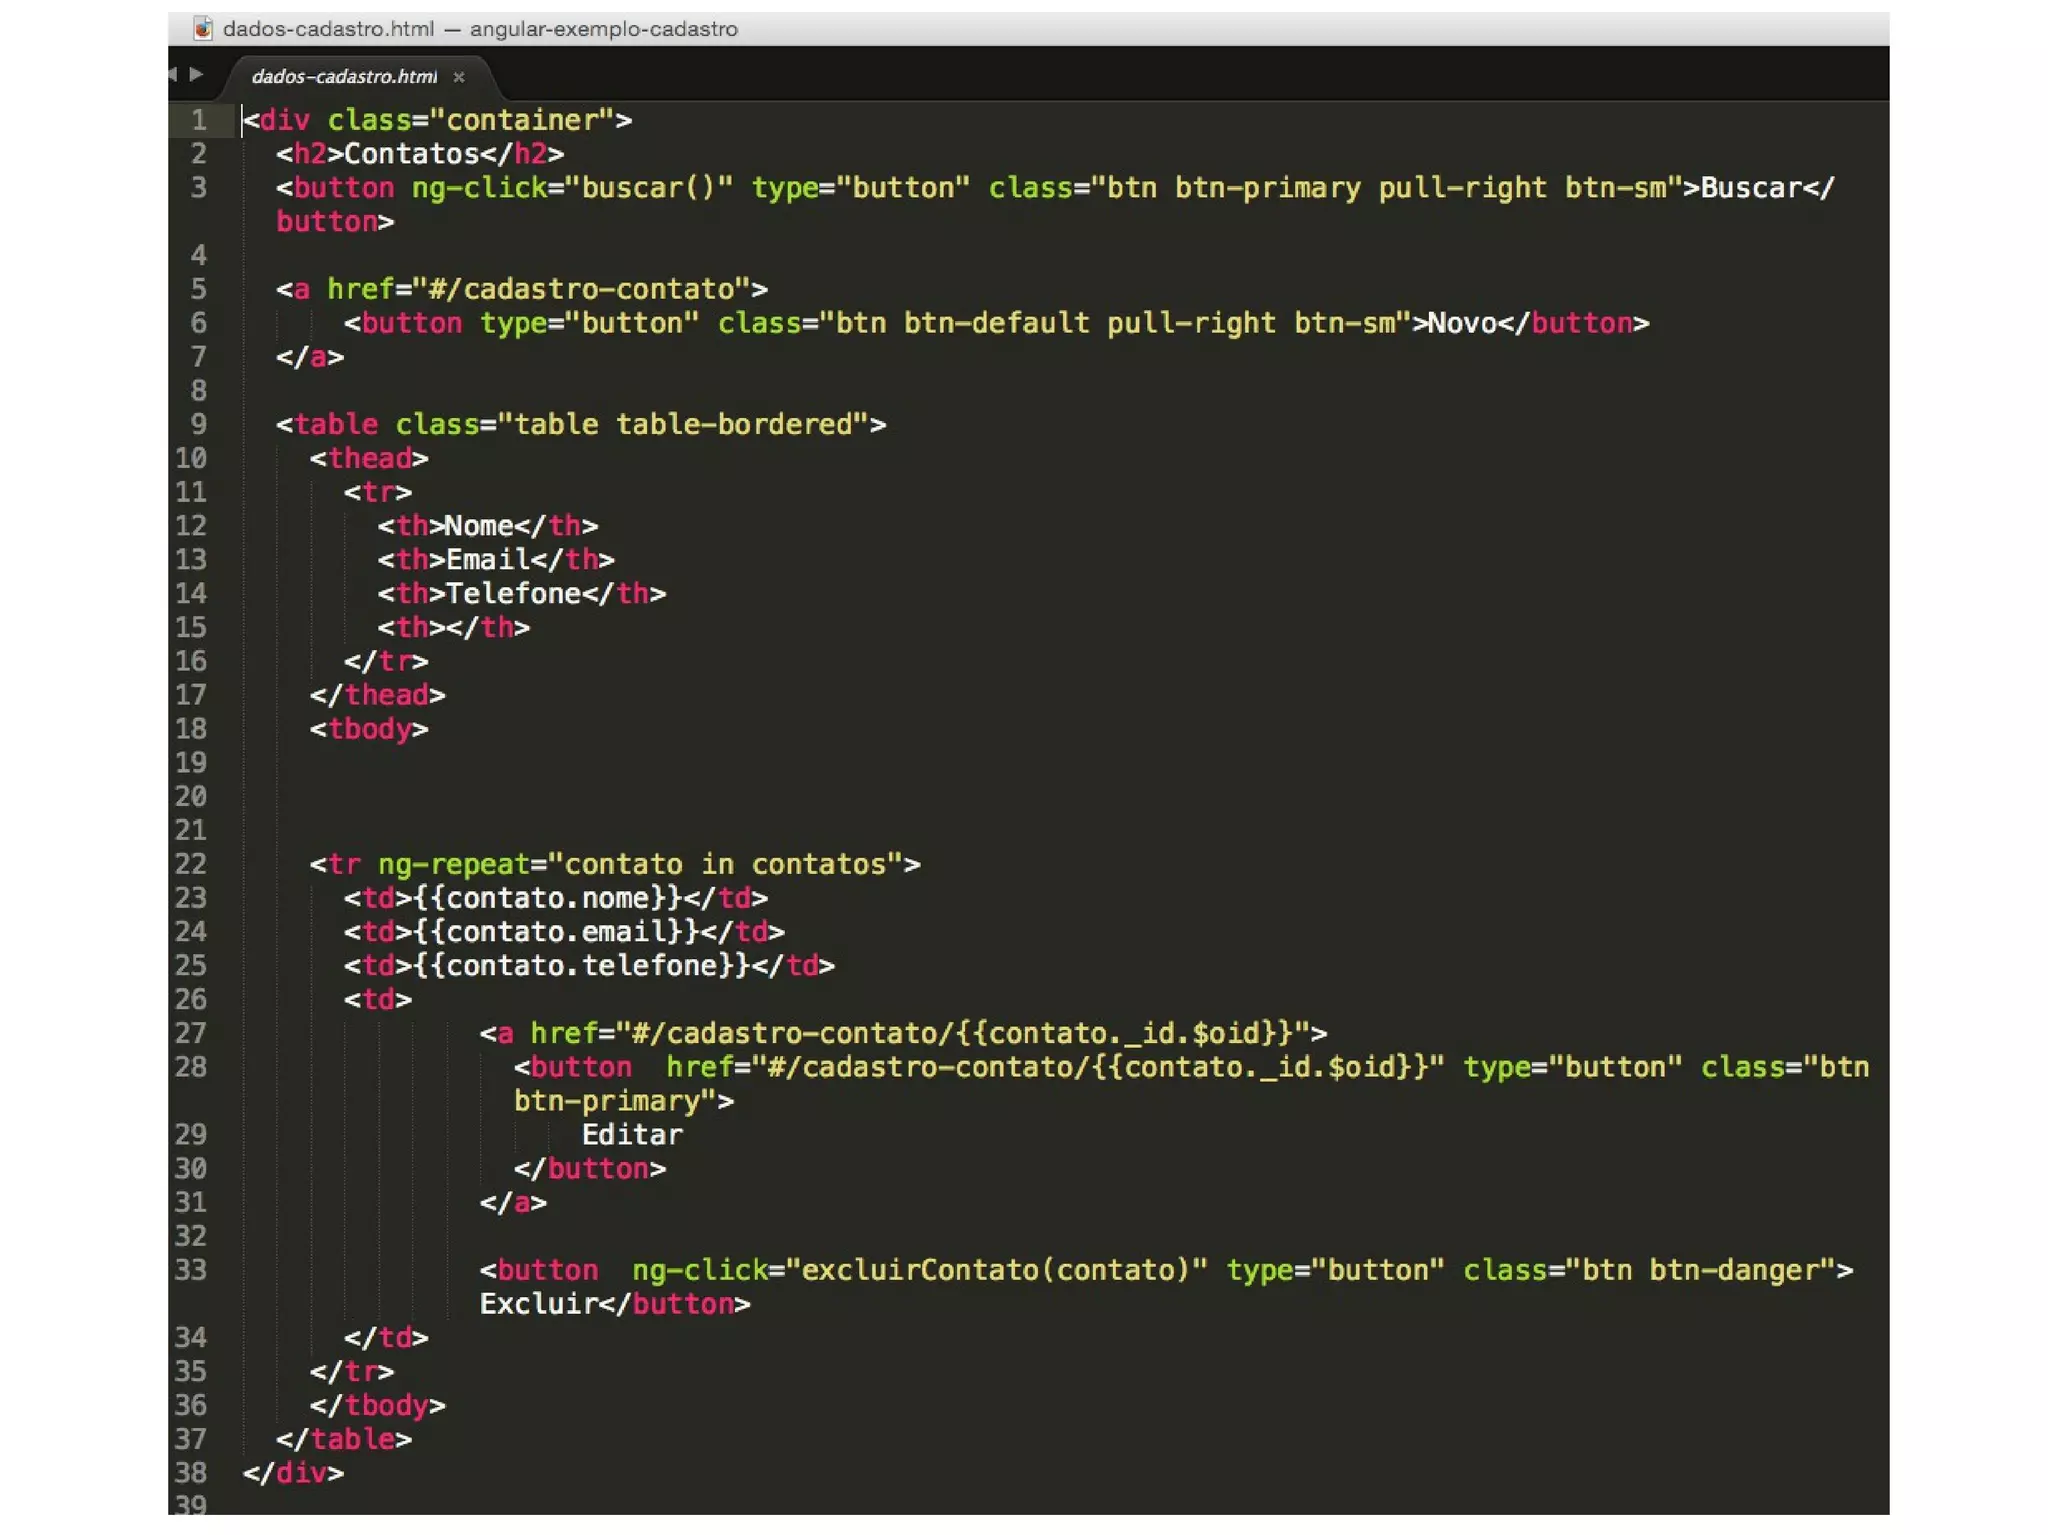
Task: Click the window title text dados-cadastro.html
Action: [328, 28]
